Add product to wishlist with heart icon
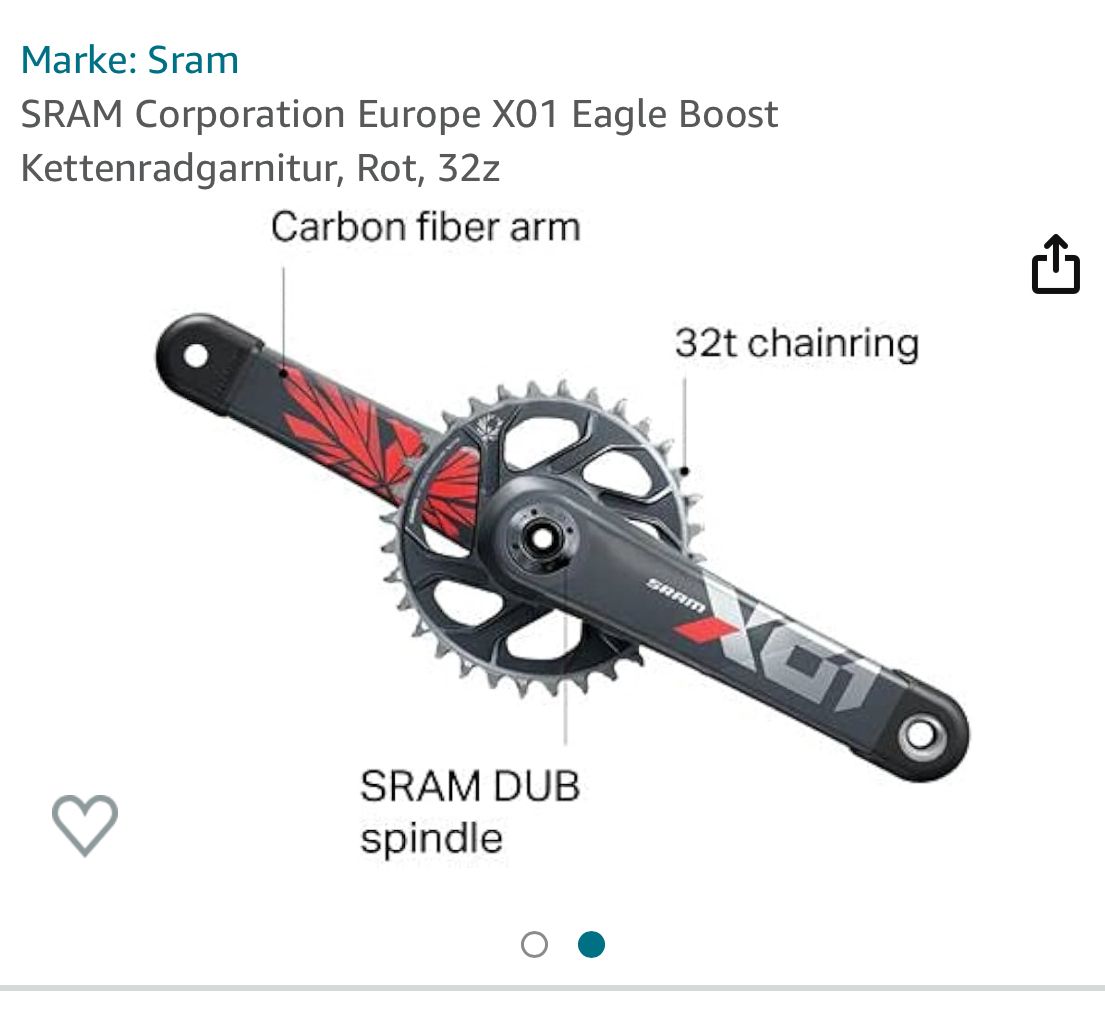Screen dimensions: 1105x1015 coord(85,825)
